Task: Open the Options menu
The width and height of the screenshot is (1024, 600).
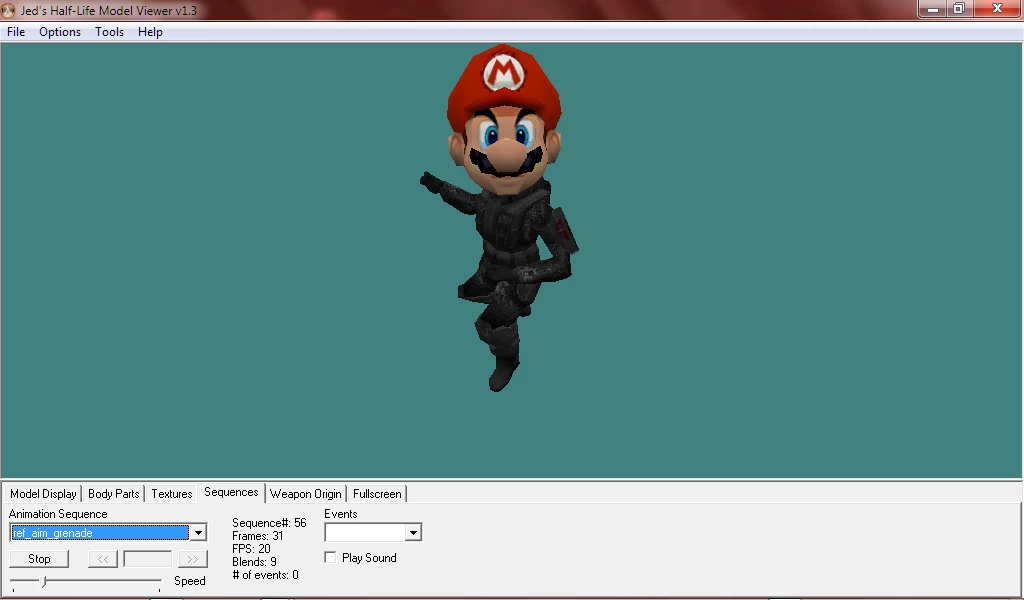Action: pos(60,32)
